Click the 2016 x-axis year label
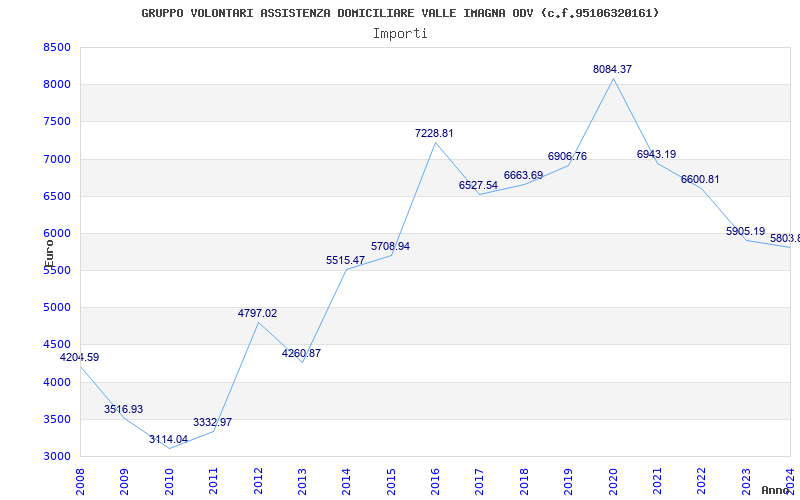 [x=435, y=481]
